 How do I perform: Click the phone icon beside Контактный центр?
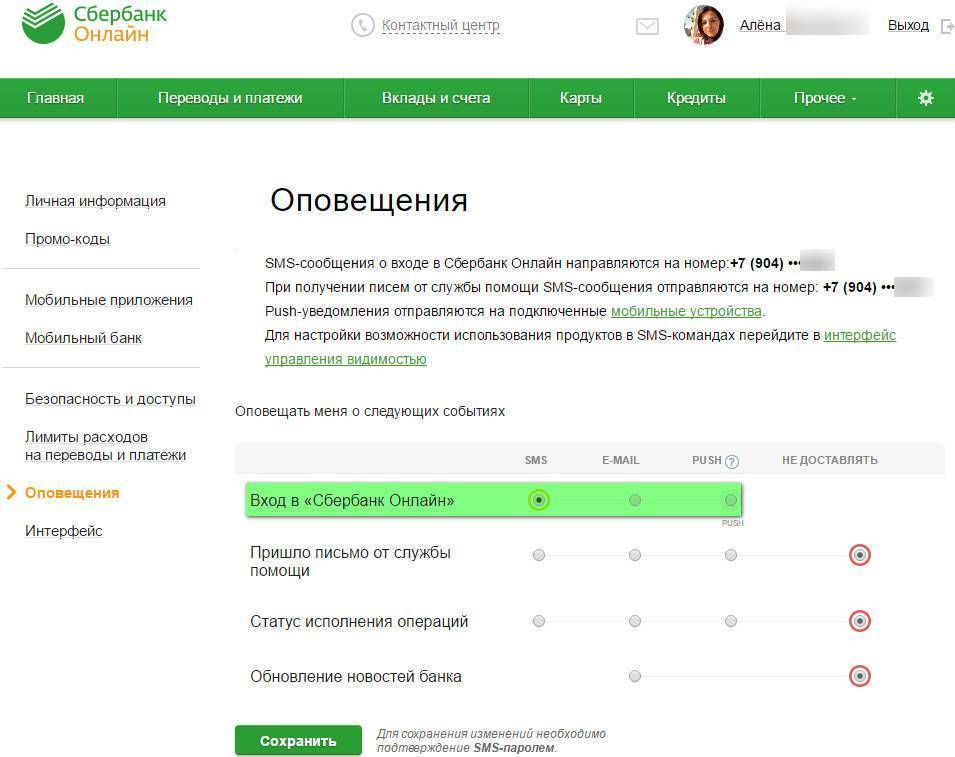tap(362, 26)
